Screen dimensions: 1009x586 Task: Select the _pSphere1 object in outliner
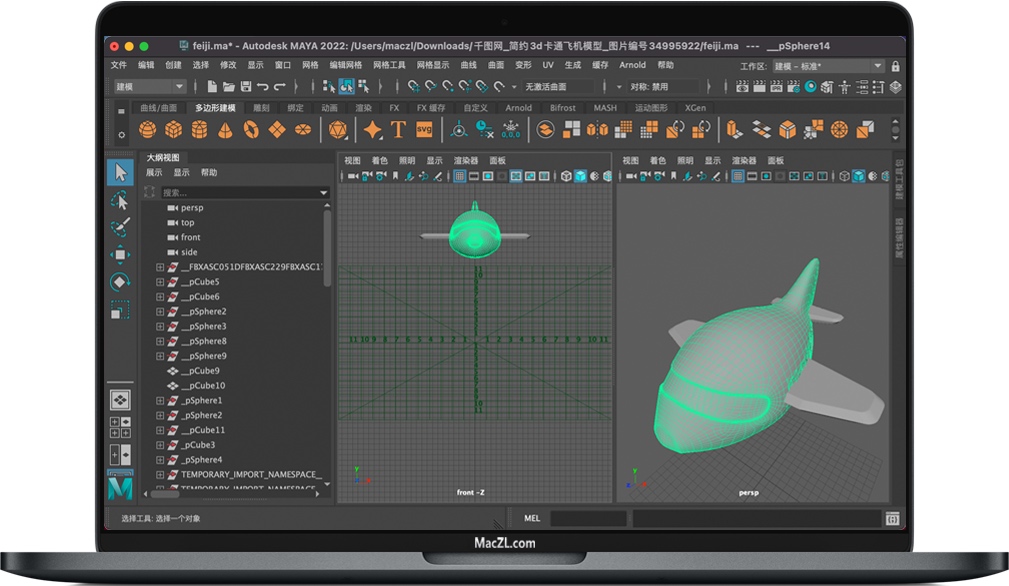click(202, 400)
